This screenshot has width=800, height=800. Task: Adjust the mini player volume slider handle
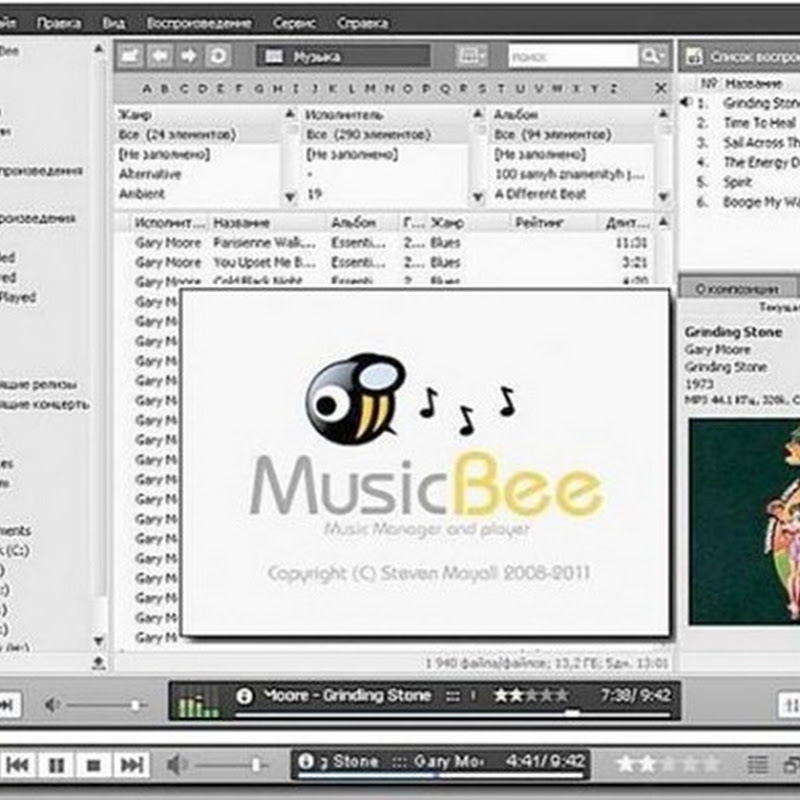[256, 764]
